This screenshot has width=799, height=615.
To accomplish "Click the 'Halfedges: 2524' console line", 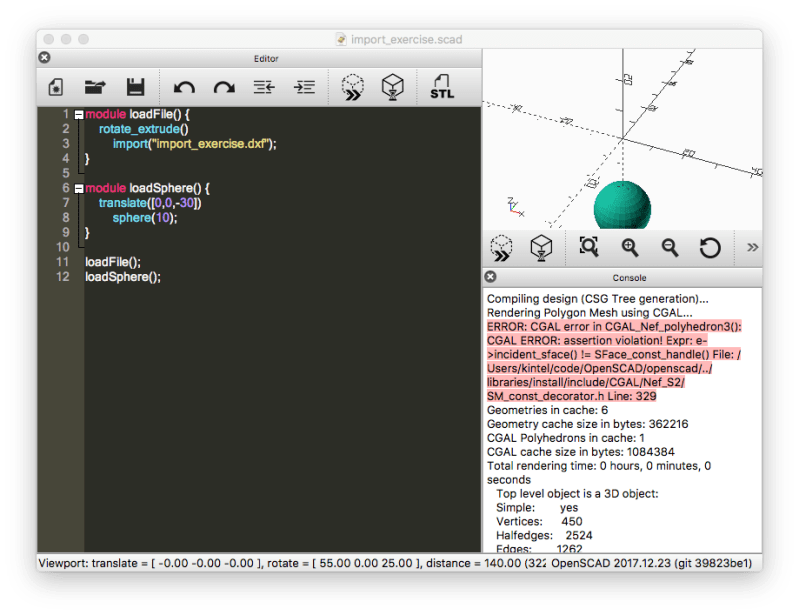I will (x=544, y=536).
